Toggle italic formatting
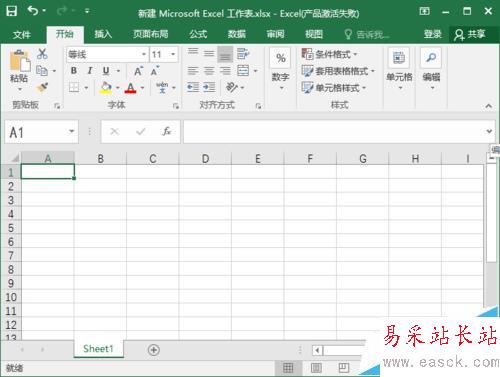This screenshot has height=377, width=500. pos(90,71)
